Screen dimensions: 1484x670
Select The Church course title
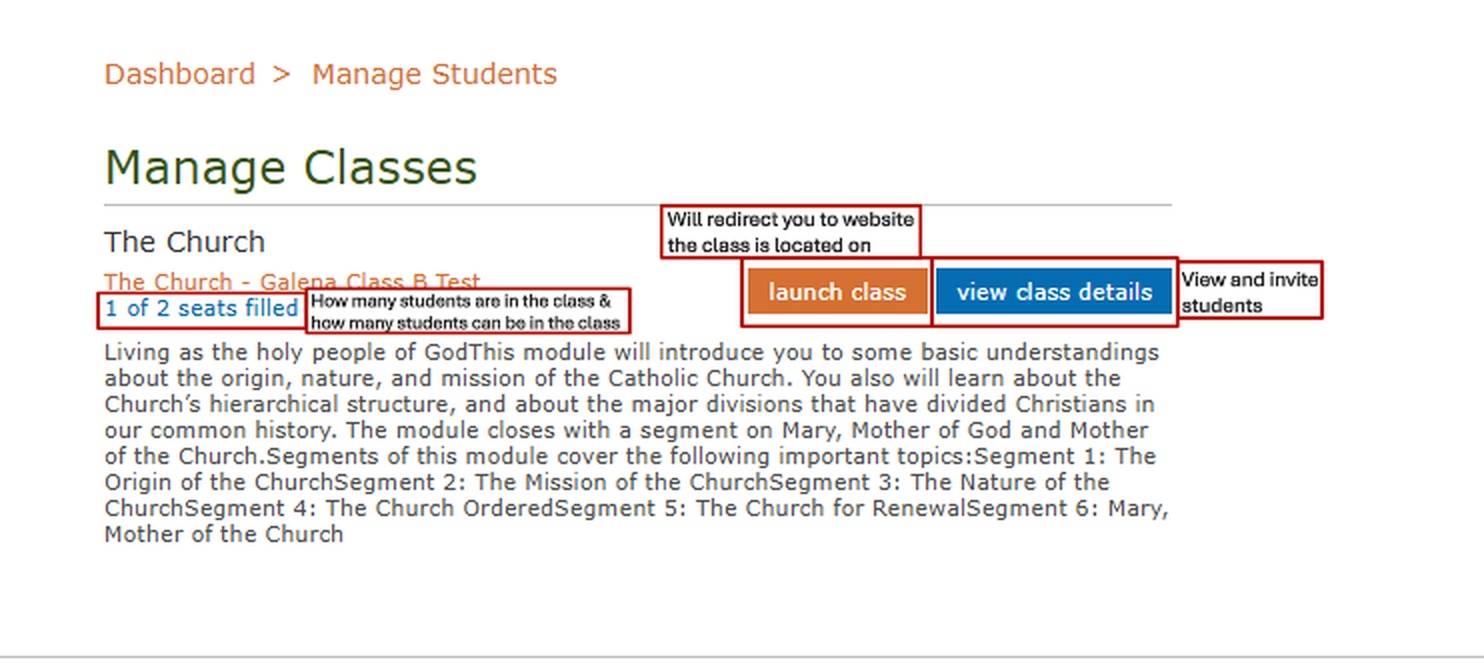click(x=185, y=242)
